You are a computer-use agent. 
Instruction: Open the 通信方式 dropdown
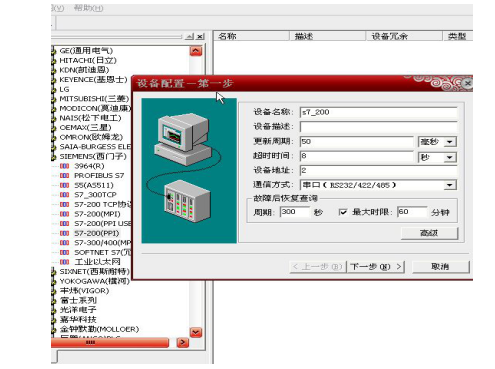pyautogui.click(x=450, y=185)
